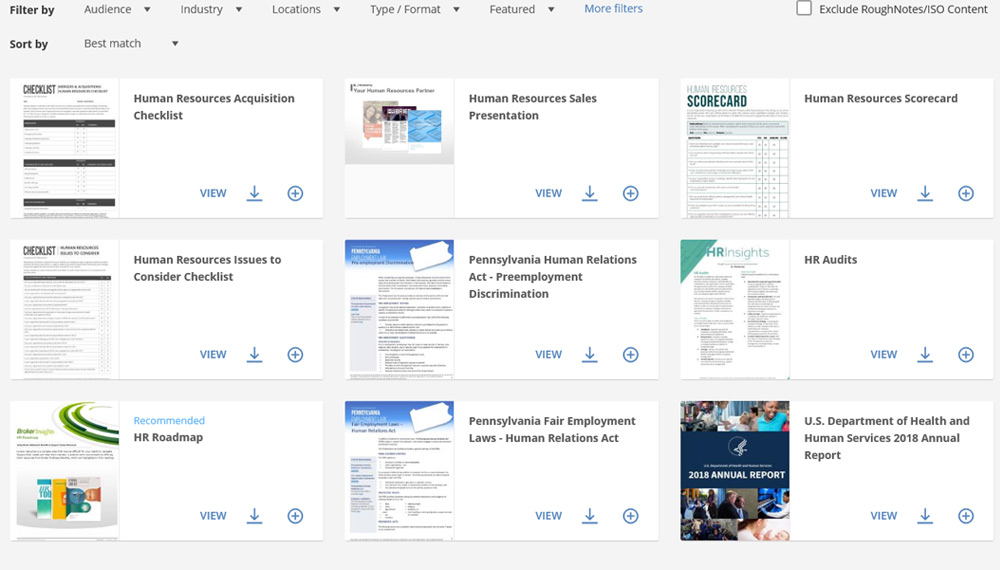Download the HR Audits document
Screen dimensions: 1000x570
point(925,354)
